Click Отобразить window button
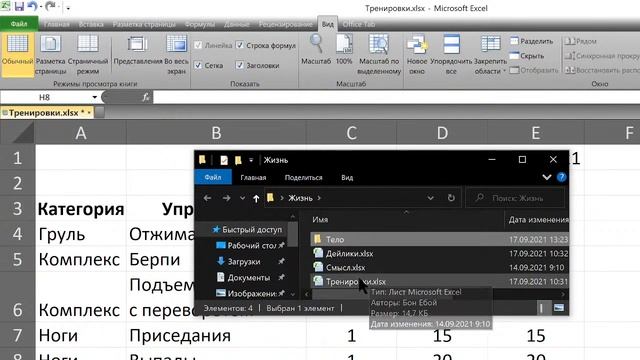The image size is (640, 360). (534, 70)
